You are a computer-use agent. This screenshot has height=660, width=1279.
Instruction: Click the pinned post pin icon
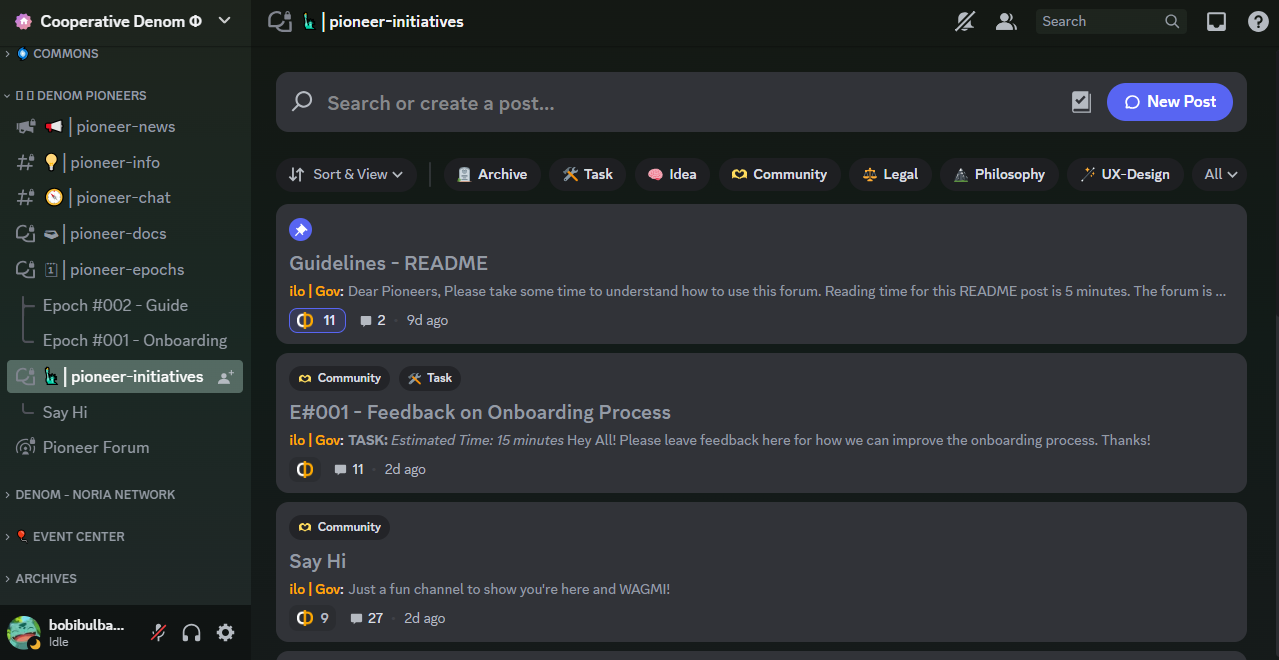pyautogui.click(x=300, y=230)
